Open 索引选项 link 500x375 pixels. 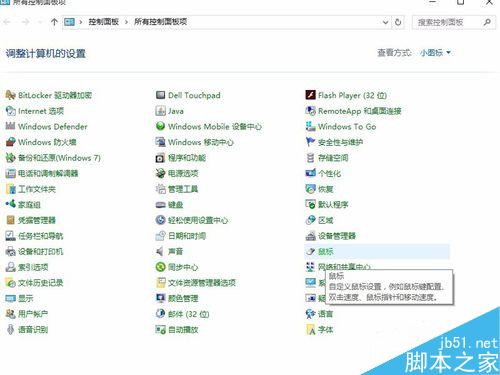(x=33, y=267)
